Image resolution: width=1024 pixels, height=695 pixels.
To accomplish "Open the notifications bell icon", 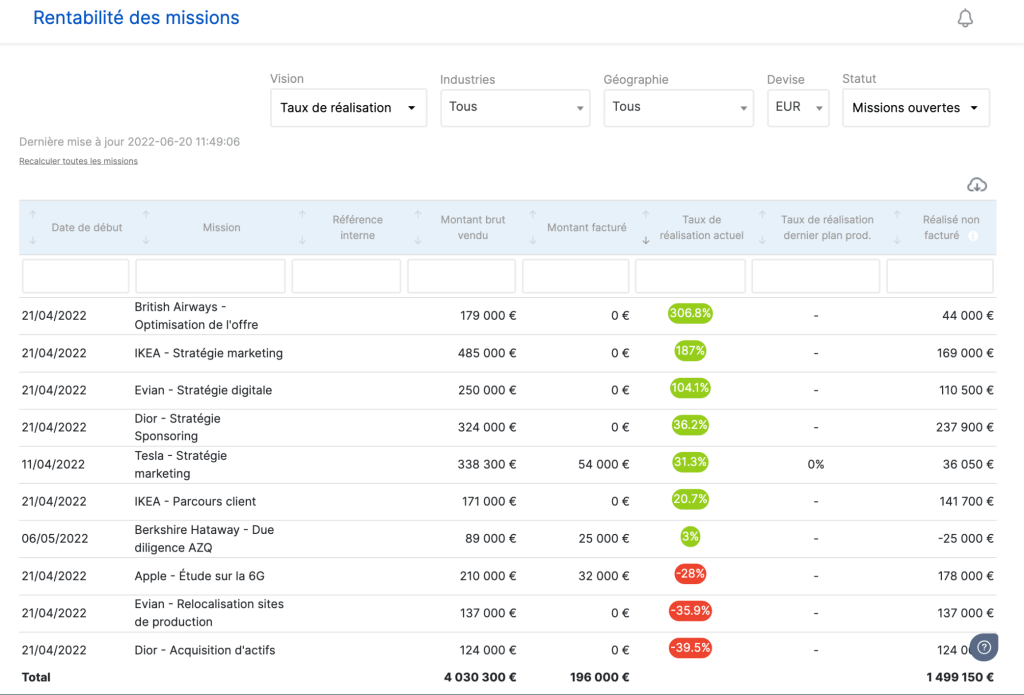I will pos(965,18).
